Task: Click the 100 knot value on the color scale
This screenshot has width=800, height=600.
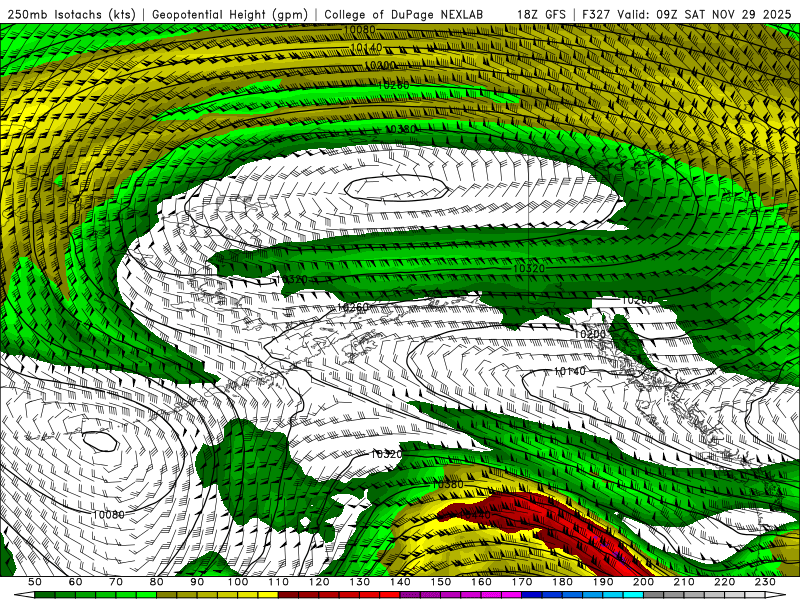Action: pyautogui.click(x=238, y=582)
